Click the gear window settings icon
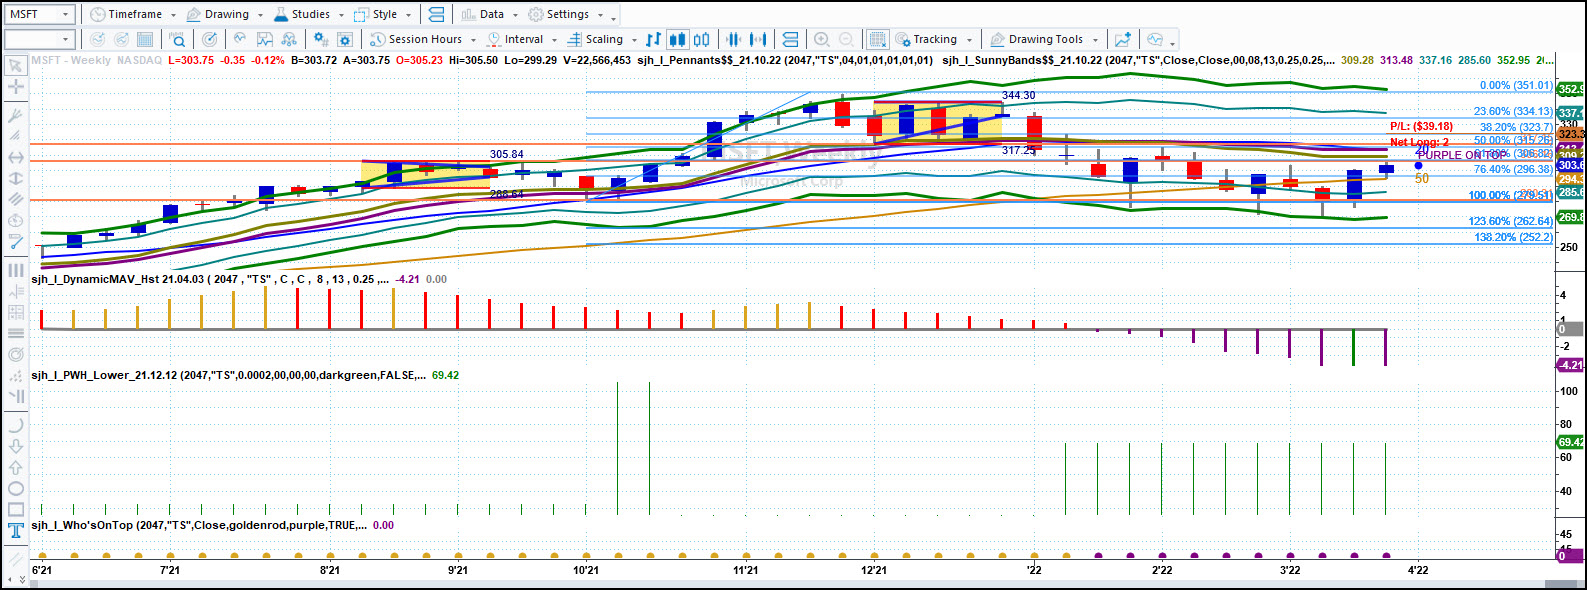Screen dimensions: 1587x590 pos(345,39)
